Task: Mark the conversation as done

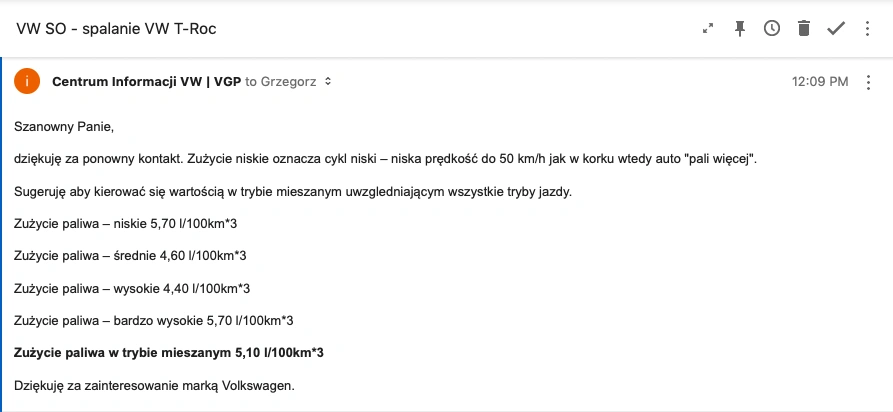Action: (835, 28)
